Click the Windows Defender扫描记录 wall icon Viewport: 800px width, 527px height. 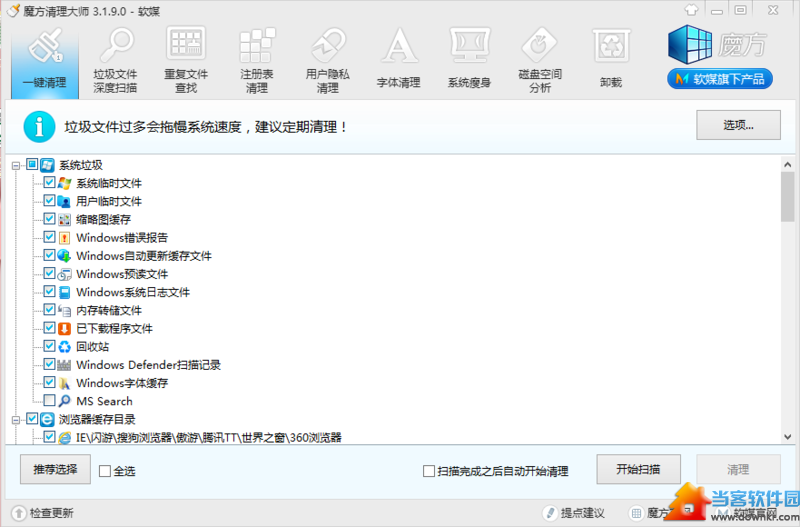64,365
